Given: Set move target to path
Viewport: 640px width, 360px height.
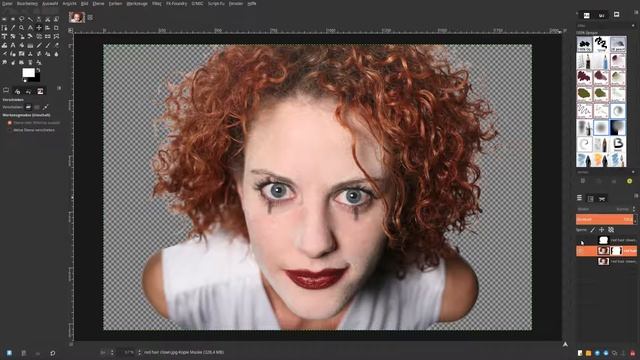Looking at the screenshot, I should (x=45, y=107).
